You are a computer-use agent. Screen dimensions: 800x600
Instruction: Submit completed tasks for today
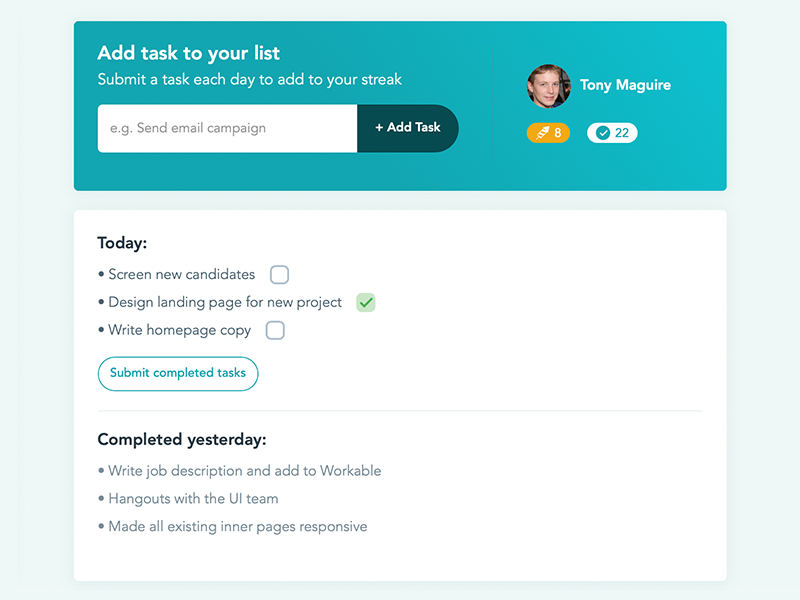point(177,373)
